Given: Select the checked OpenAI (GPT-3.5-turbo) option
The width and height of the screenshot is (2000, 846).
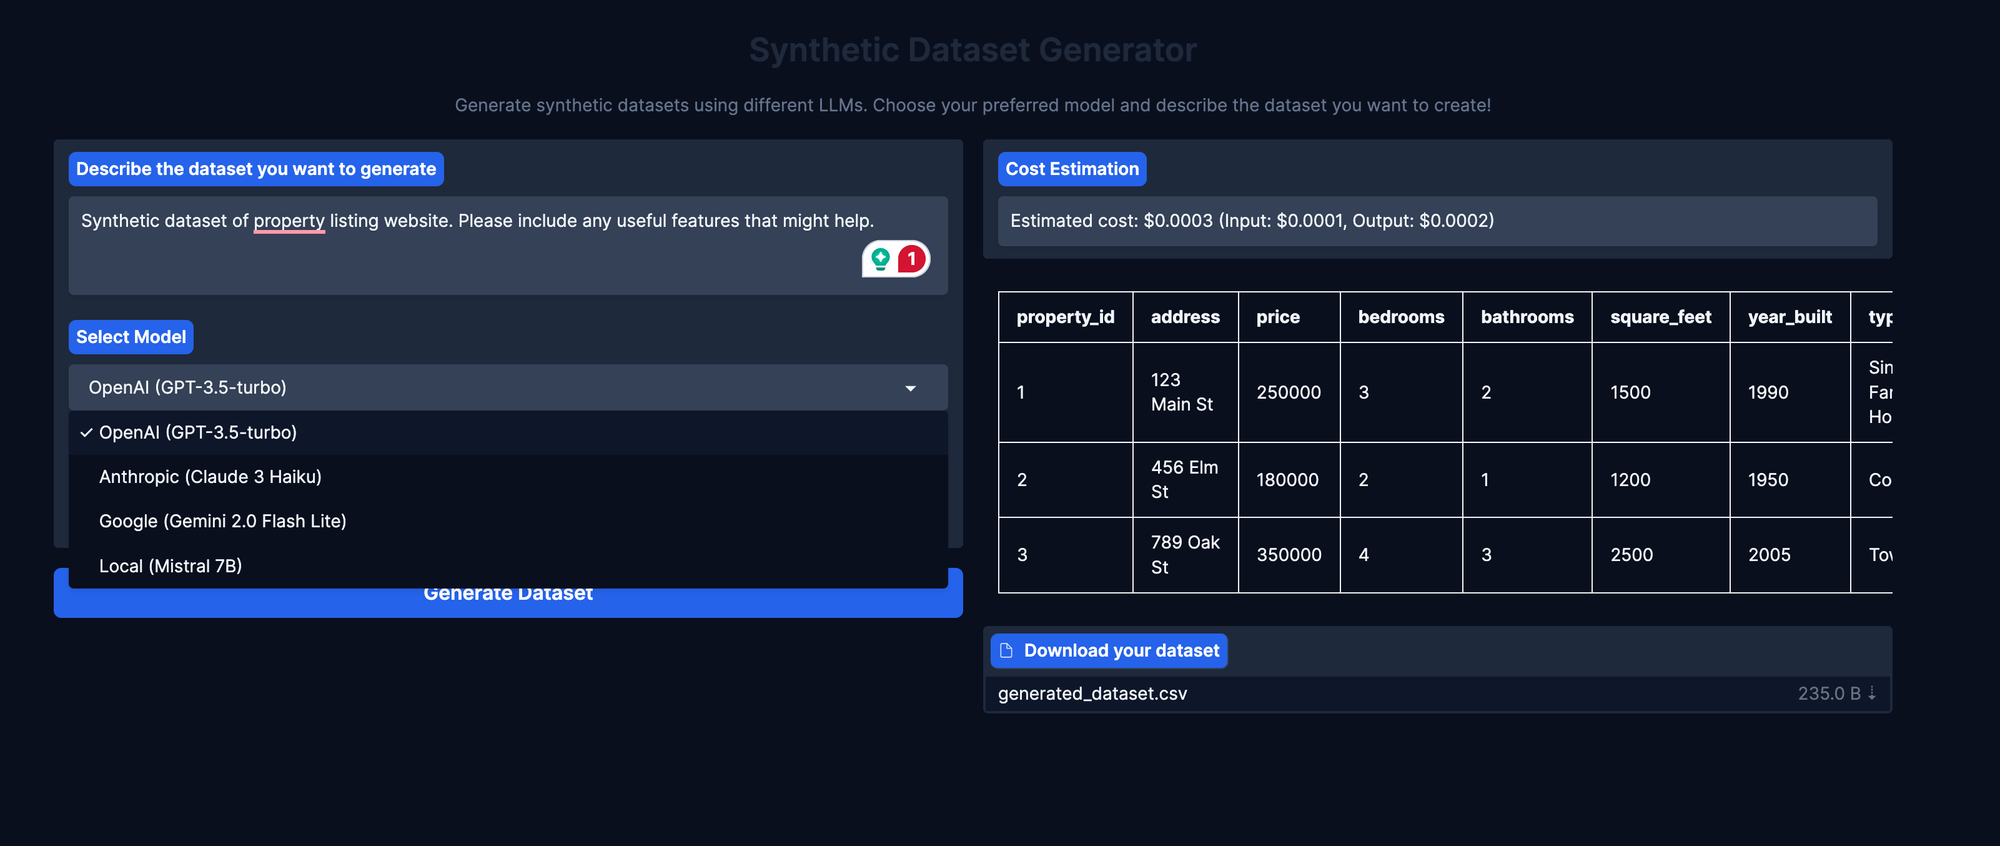Looking at the screenshot, I should (508, 432).
